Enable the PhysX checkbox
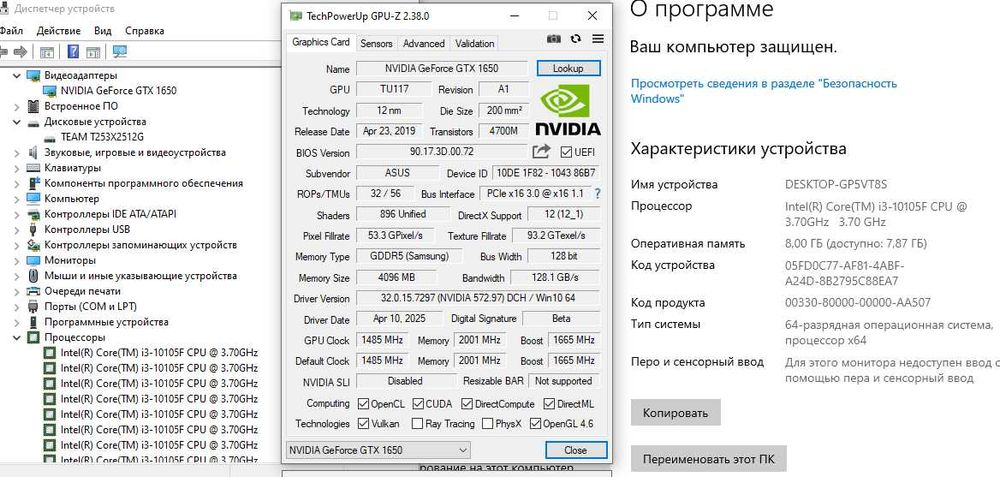Image resolution: width=1000 pixels, height=477 pixels. point(488,423)
